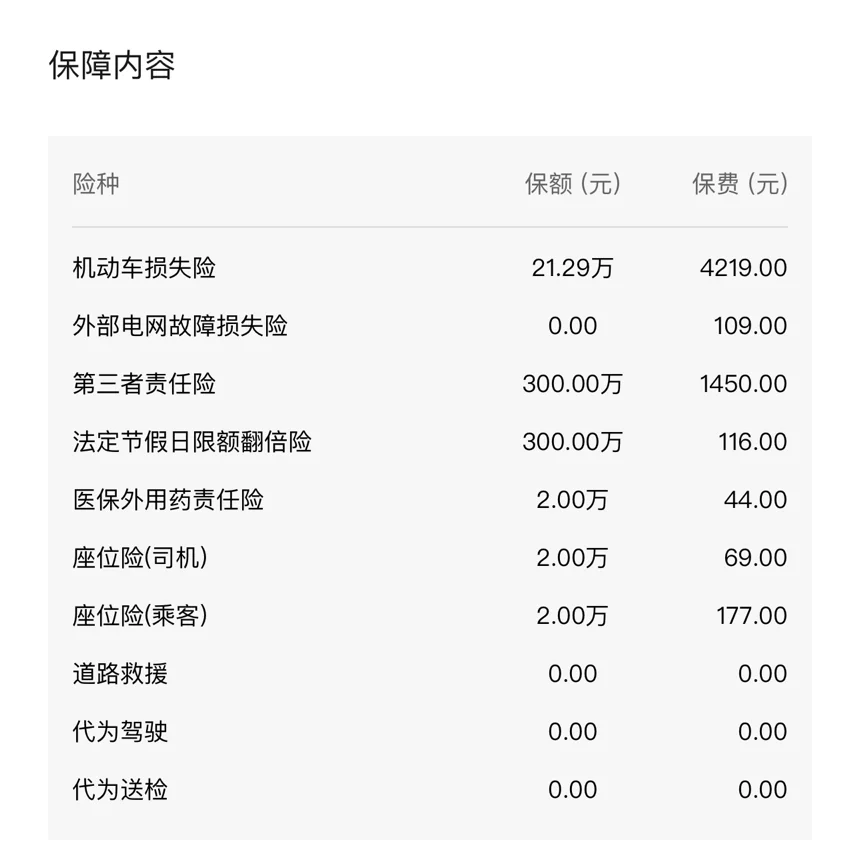Click the 保费 (元) column header
The width and height of the screenshot is (860, 860).
click(x=740, y=184)
